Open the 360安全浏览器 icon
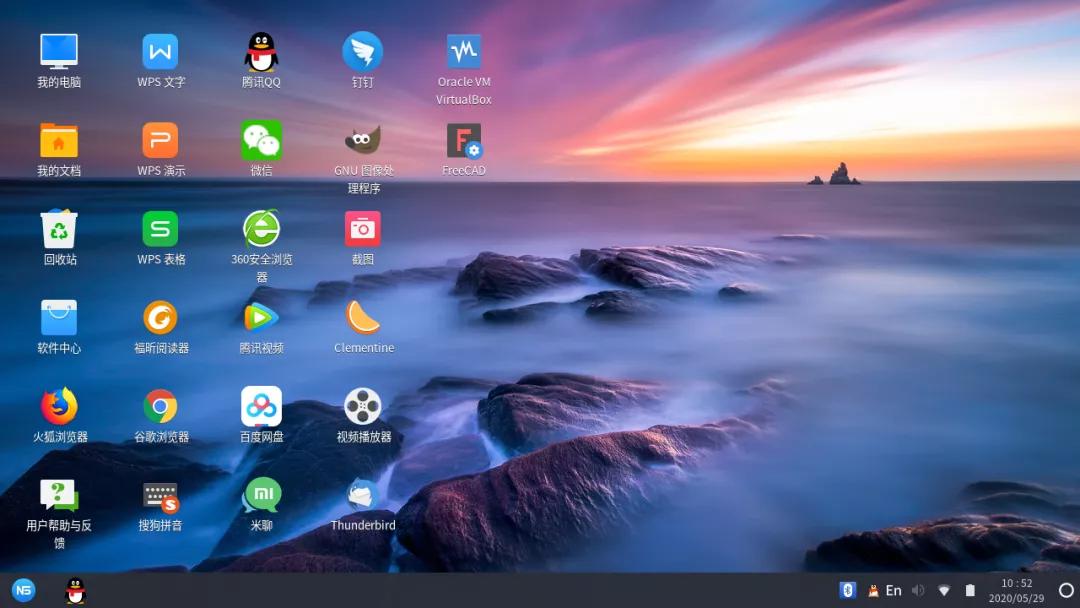This screenshot has width=1080, height=608. tap(261, 229)
